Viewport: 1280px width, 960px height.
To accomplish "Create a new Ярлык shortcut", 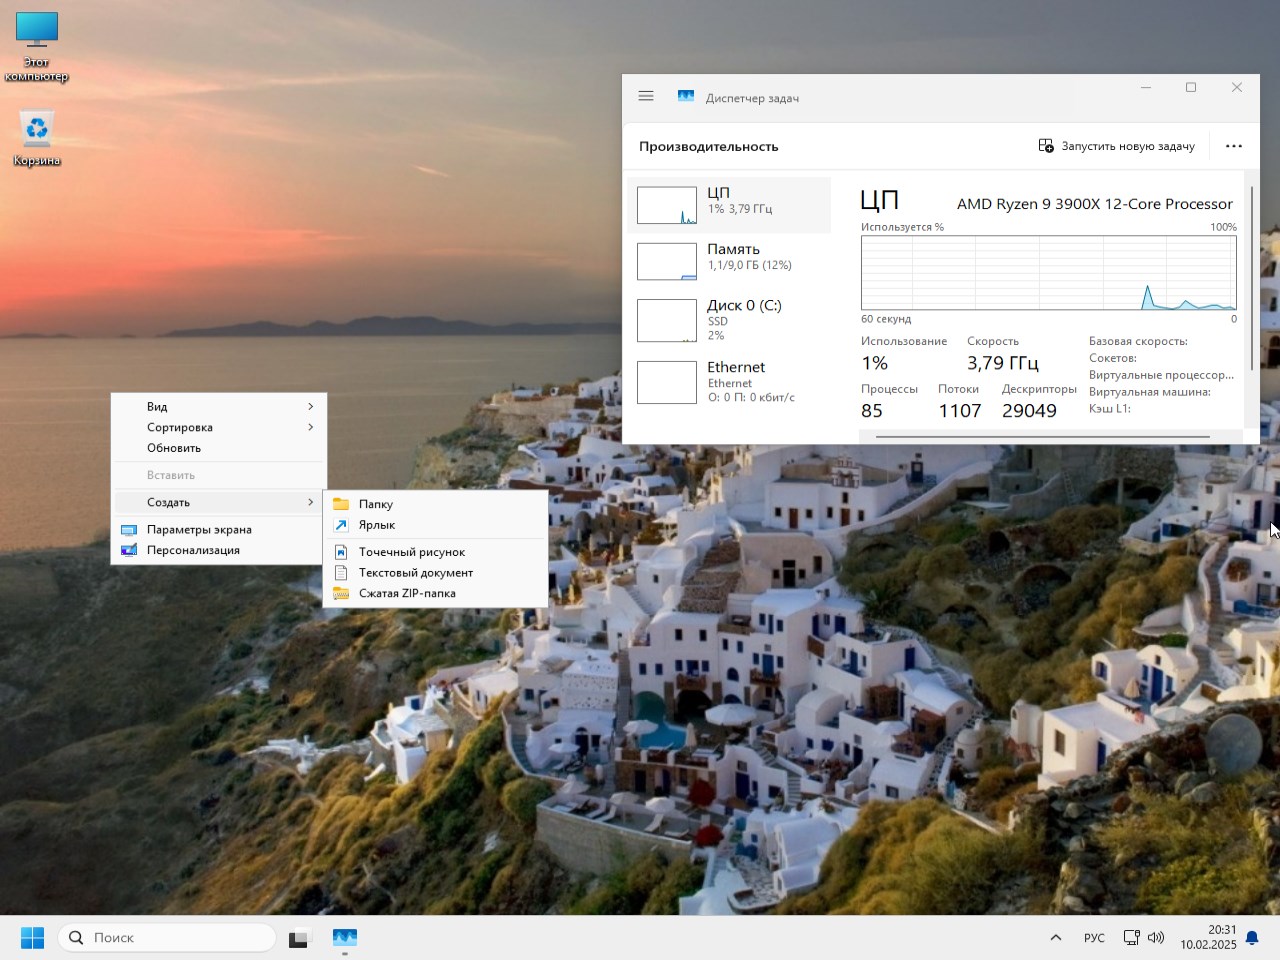I will [x=437, y=525].
